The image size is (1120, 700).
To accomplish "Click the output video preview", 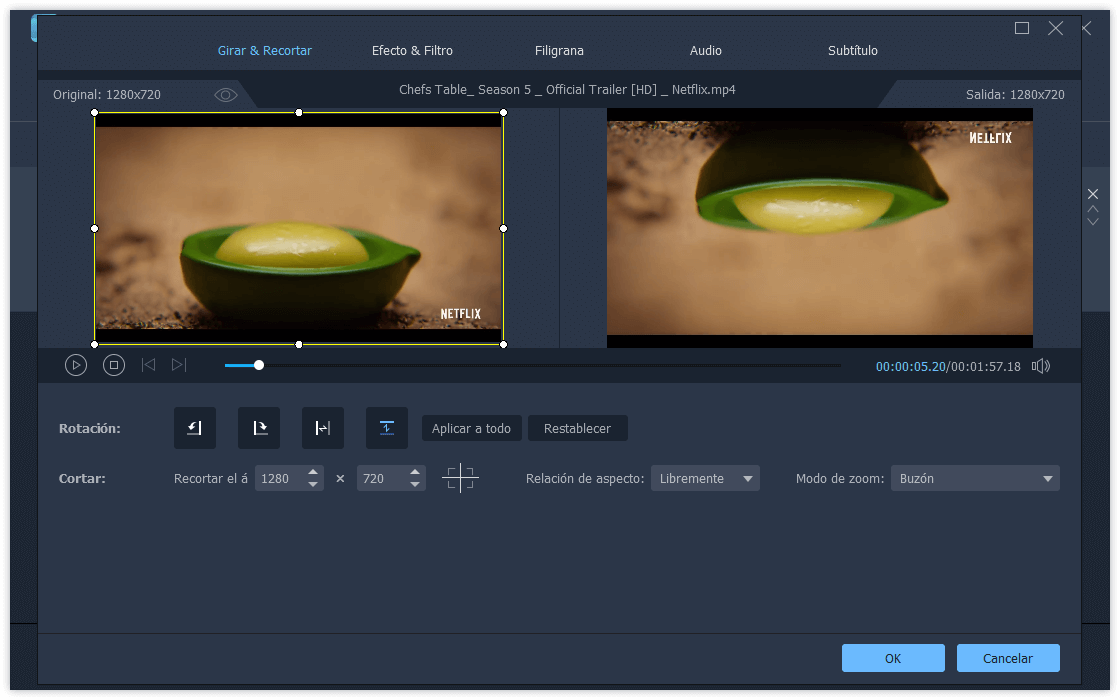I will pyautogui.click(x=820, y=228).
